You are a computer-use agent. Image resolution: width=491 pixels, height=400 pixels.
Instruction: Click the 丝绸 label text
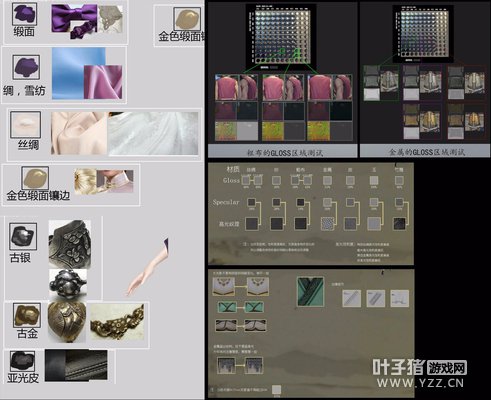(x=28, y=145)
